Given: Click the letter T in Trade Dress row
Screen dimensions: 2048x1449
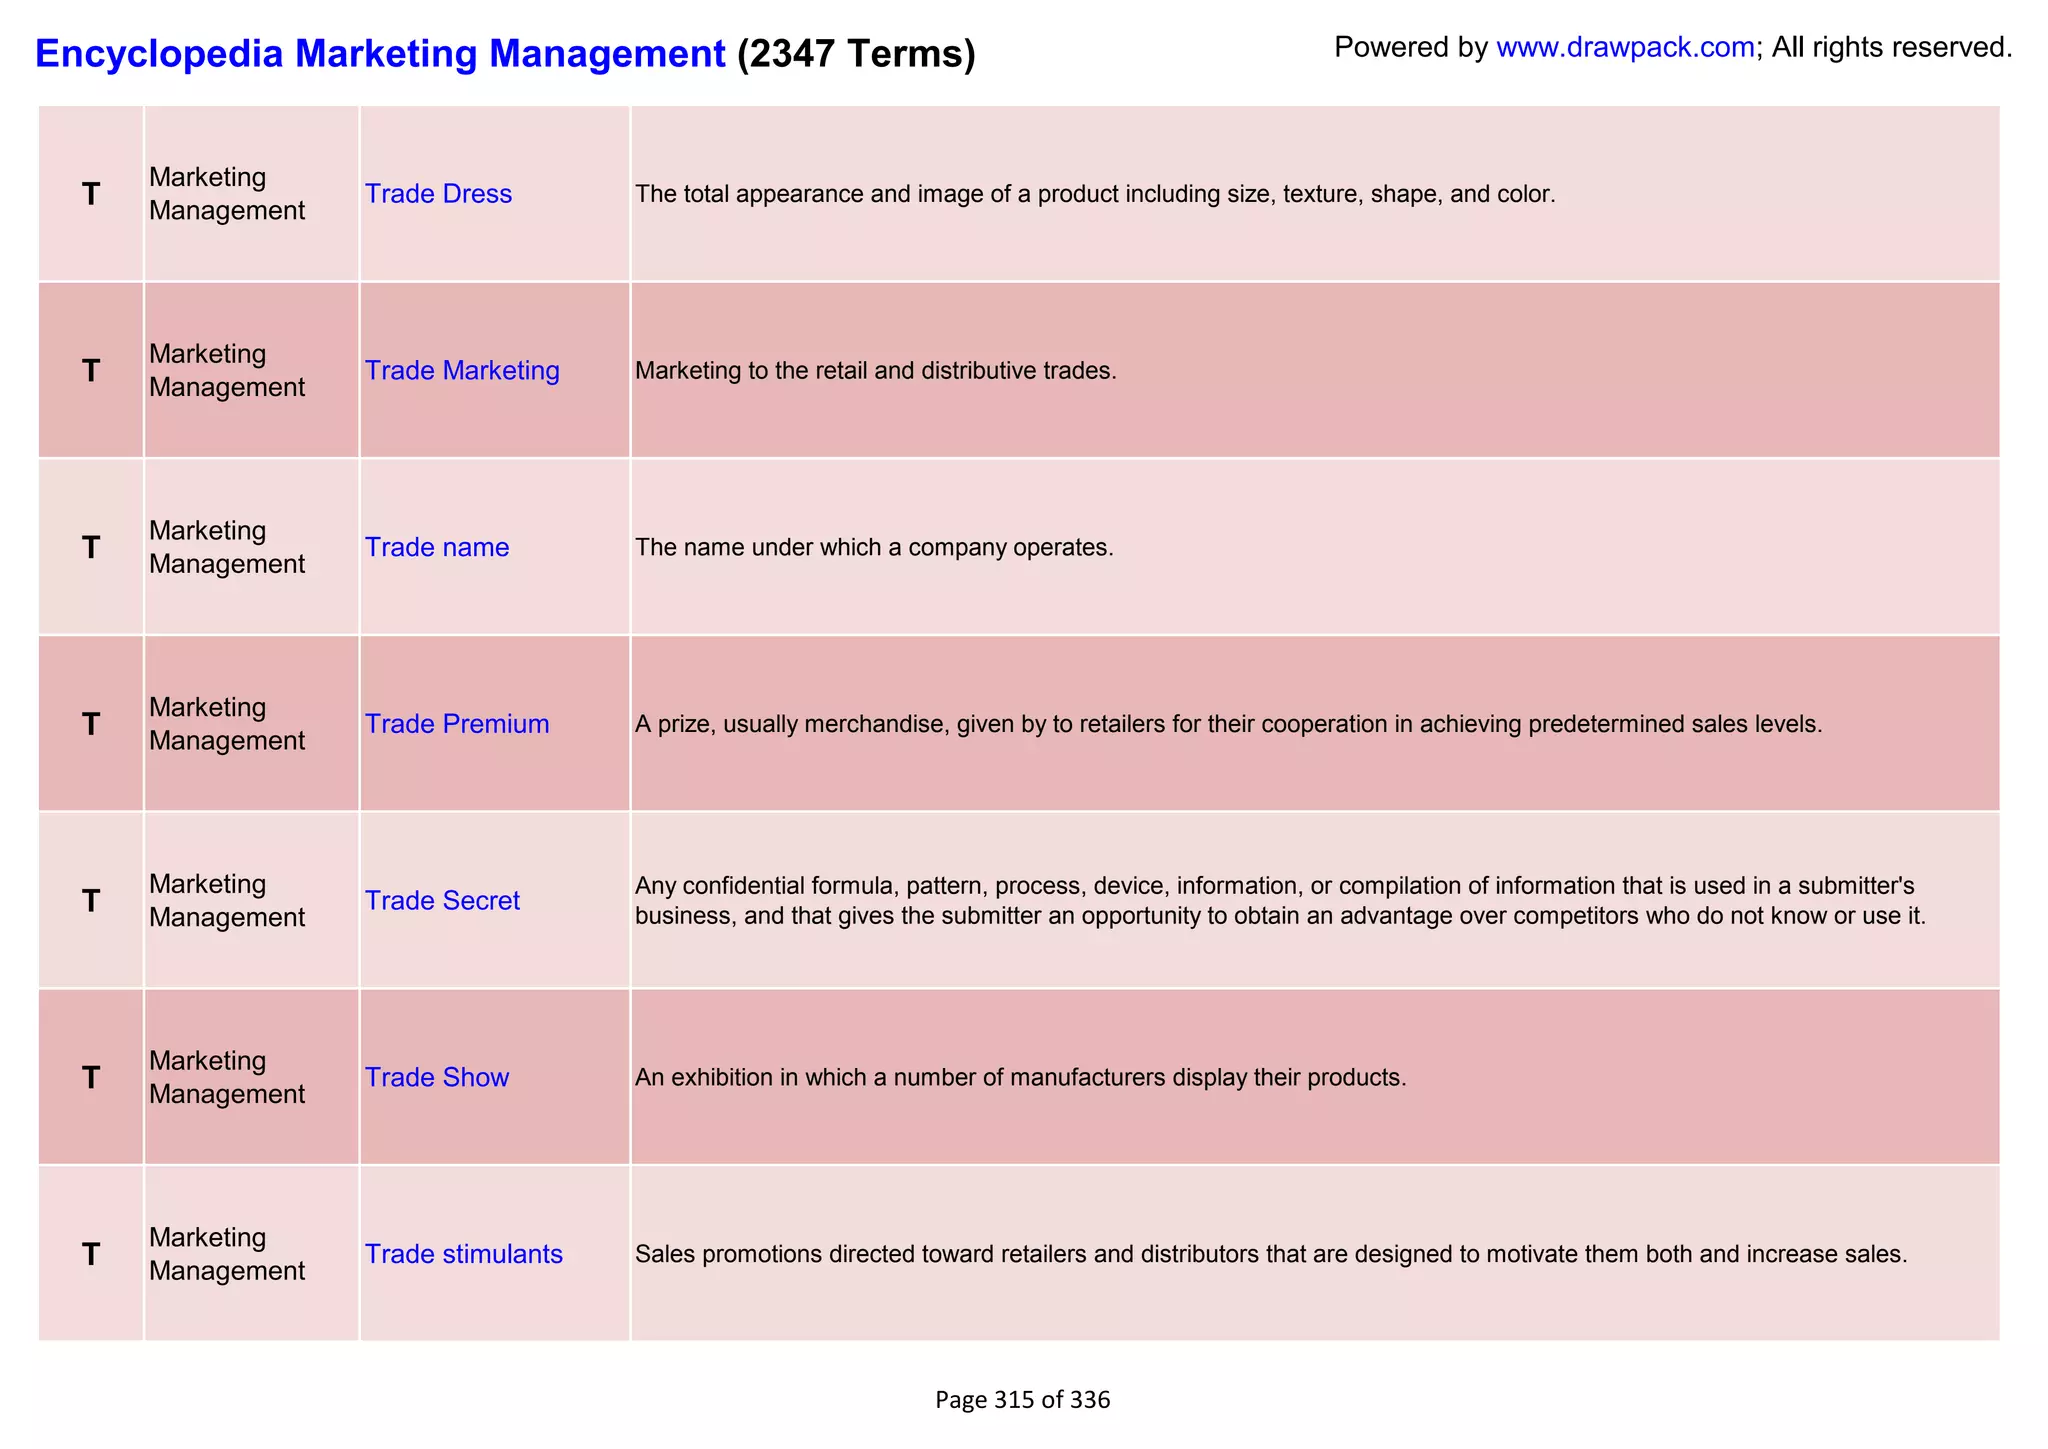Looking at the screenshot, I should coord(91,194).
